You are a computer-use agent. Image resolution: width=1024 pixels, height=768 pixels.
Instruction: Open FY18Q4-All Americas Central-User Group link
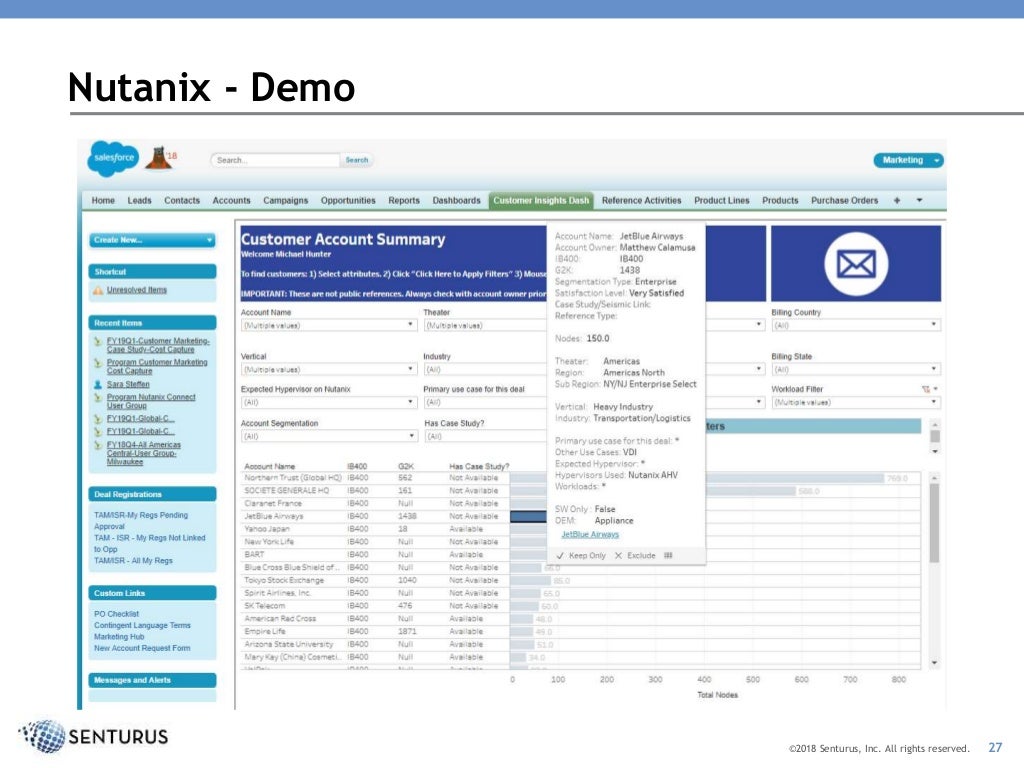point(144,453)
